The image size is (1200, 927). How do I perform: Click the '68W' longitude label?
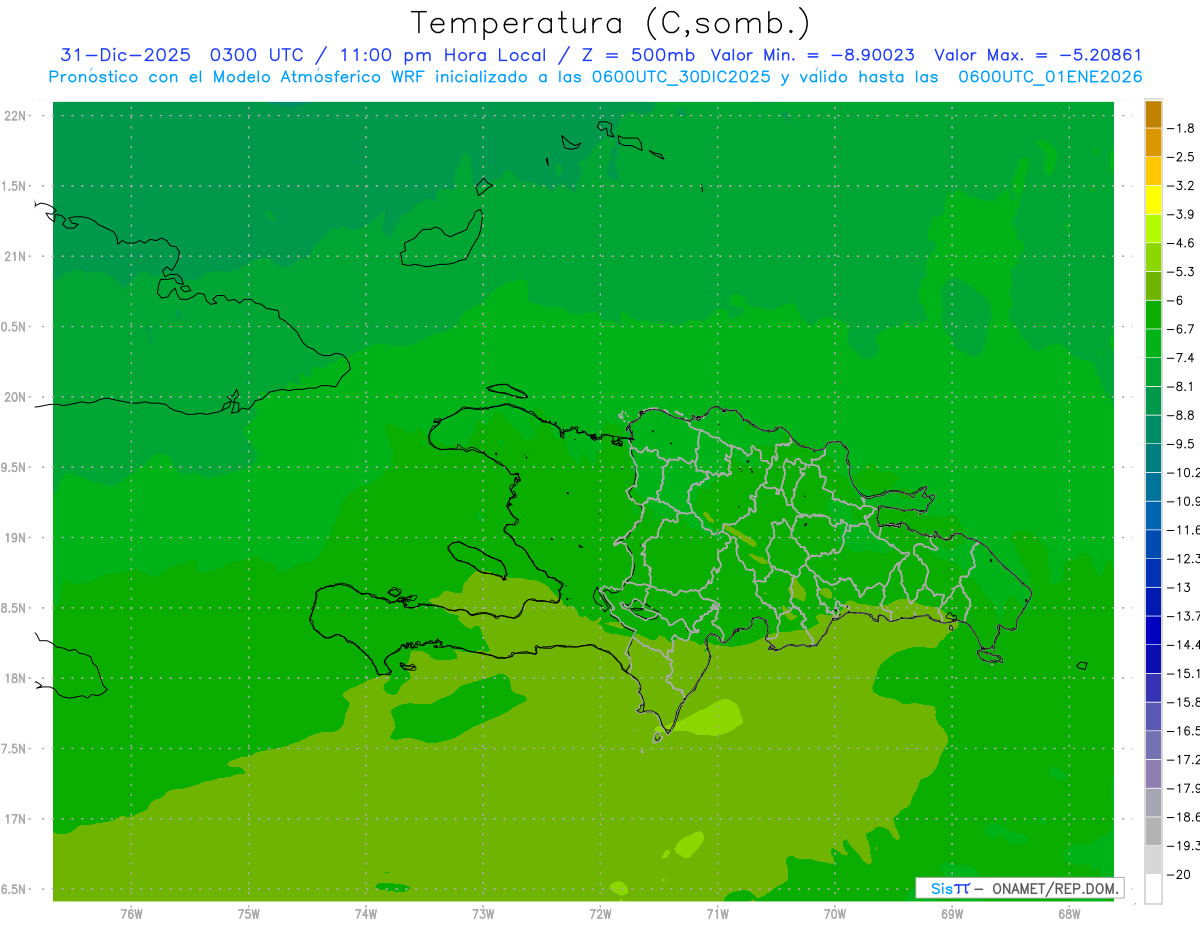tap(1069, 913)
